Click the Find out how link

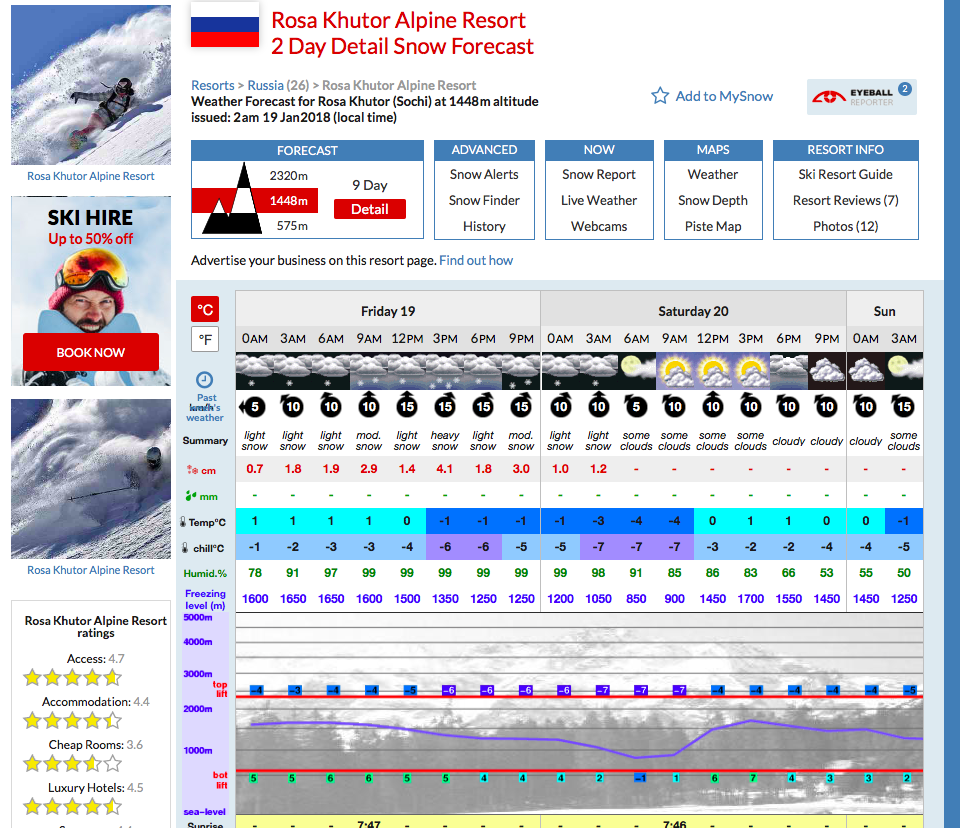[476, 260]
